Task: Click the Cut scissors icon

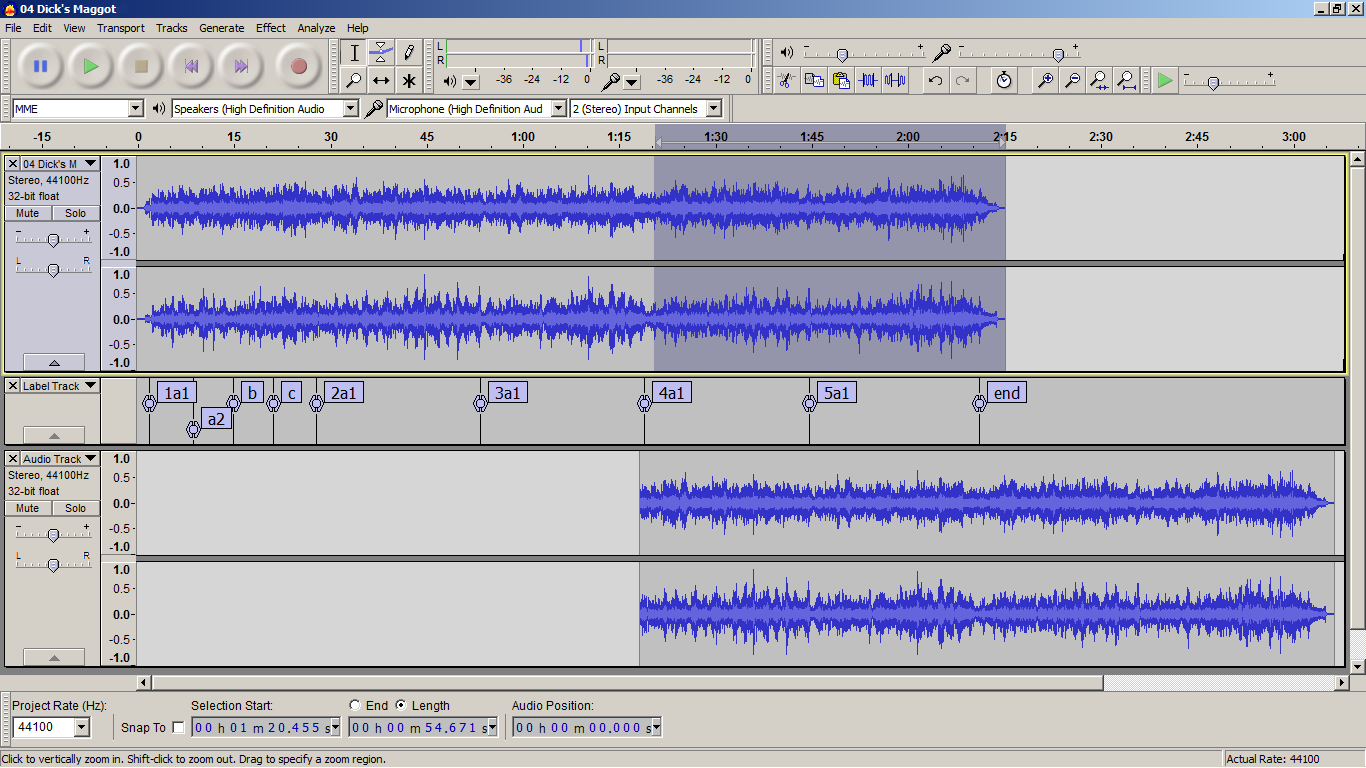Action: (x=786, y=80)
